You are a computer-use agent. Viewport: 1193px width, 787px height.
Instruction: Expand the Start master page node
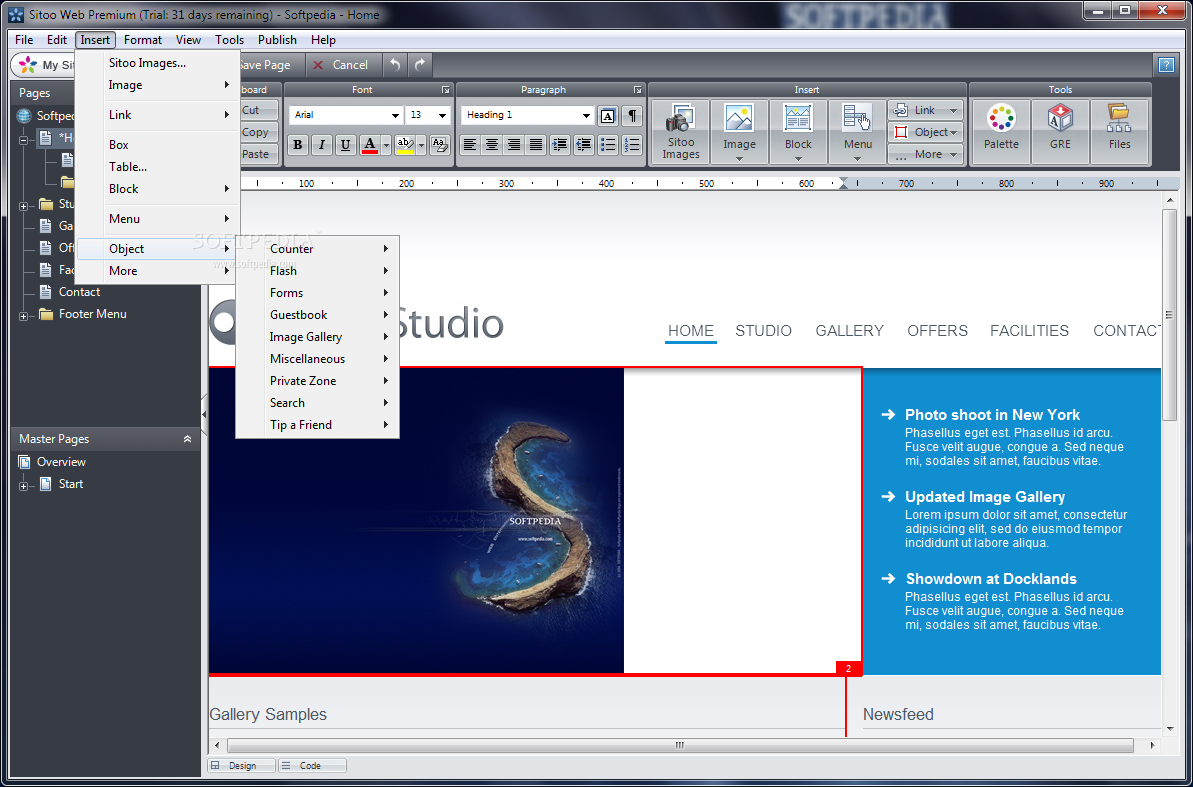pos(24,486)
